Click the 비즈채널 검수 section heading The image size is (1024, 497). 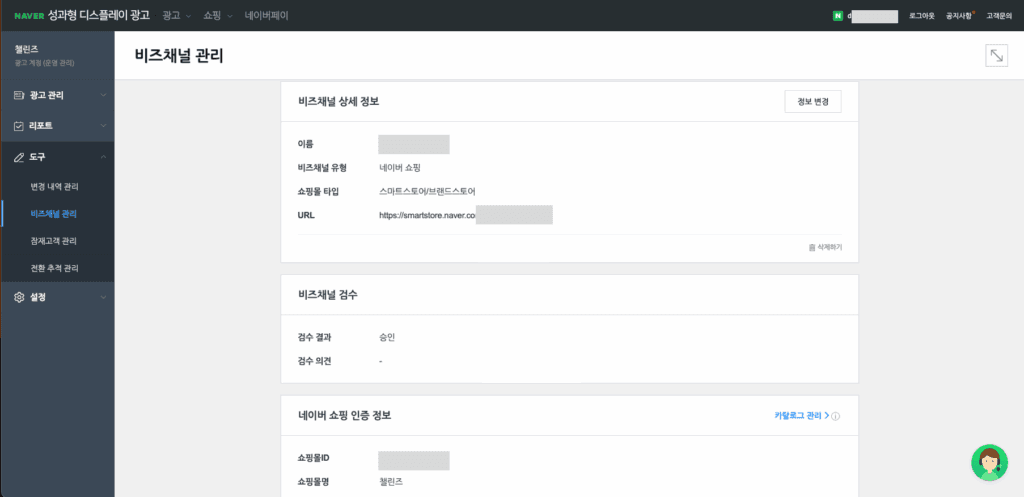(x=327, y=294)
